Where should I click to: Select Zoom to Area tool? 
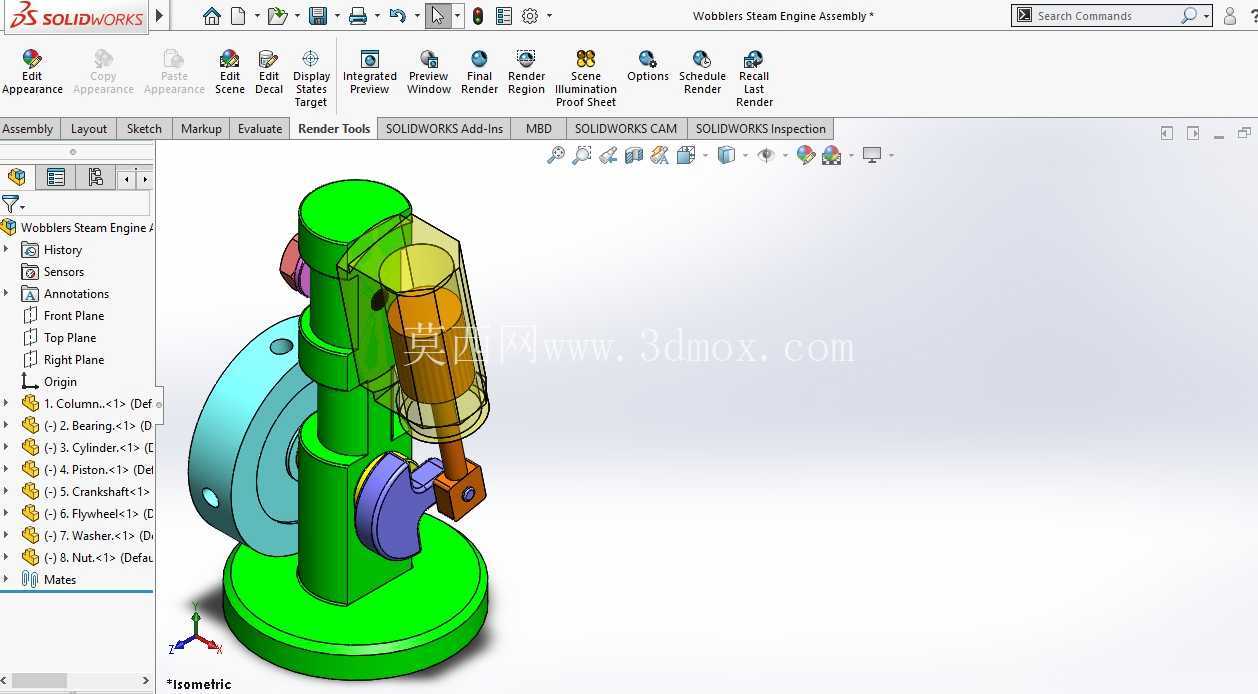(581, 155)
